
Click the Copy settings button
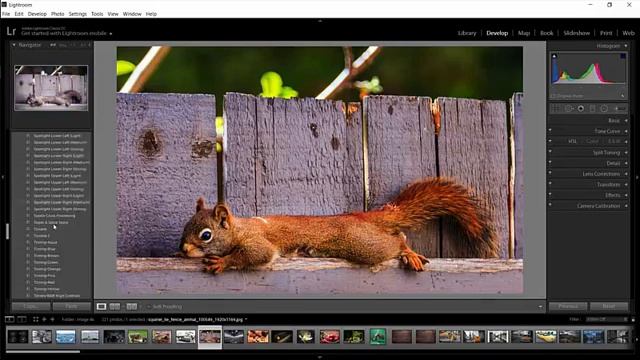pyautogui.click(x=31, y=306)
